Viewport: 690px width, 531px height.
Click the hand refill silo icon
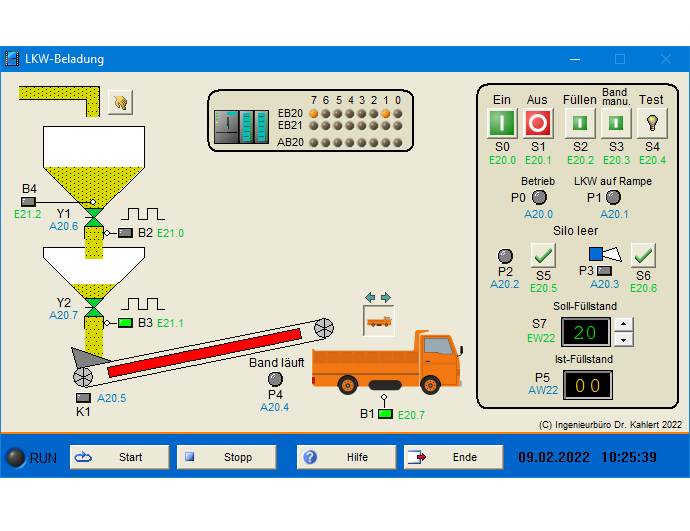pos(120,103)
